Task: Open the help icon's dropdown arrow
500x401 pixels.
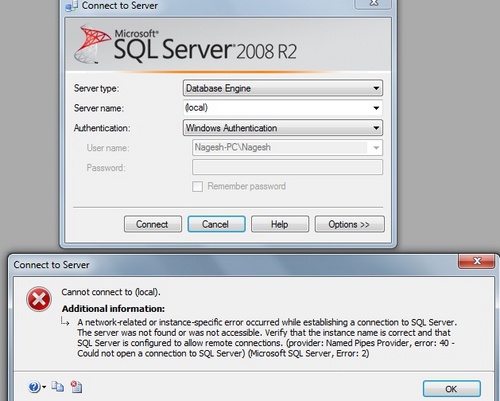Action: pyautogui.click(x=44, y=387)
